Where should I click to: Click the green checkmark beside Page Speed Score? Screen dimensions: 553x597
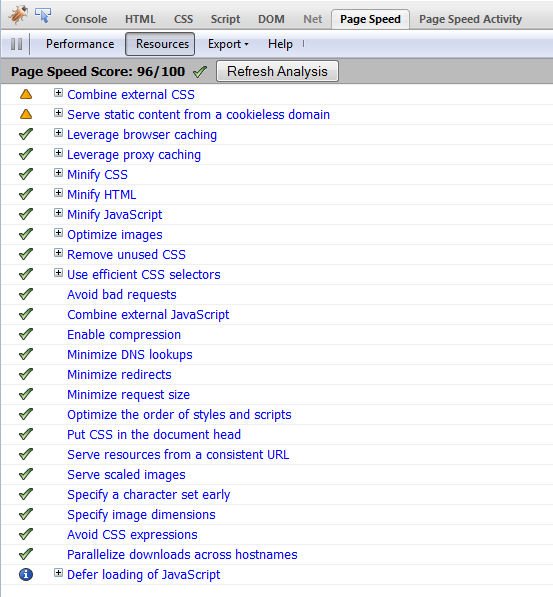pyautogui.click(x=200, y=71)
